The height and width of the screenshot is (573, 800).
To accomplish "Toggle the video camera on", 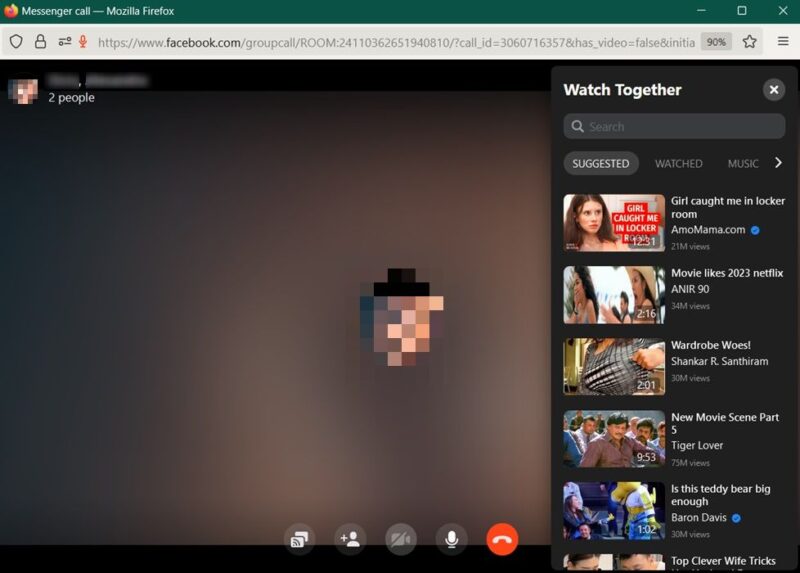I will tap(401, 539).
